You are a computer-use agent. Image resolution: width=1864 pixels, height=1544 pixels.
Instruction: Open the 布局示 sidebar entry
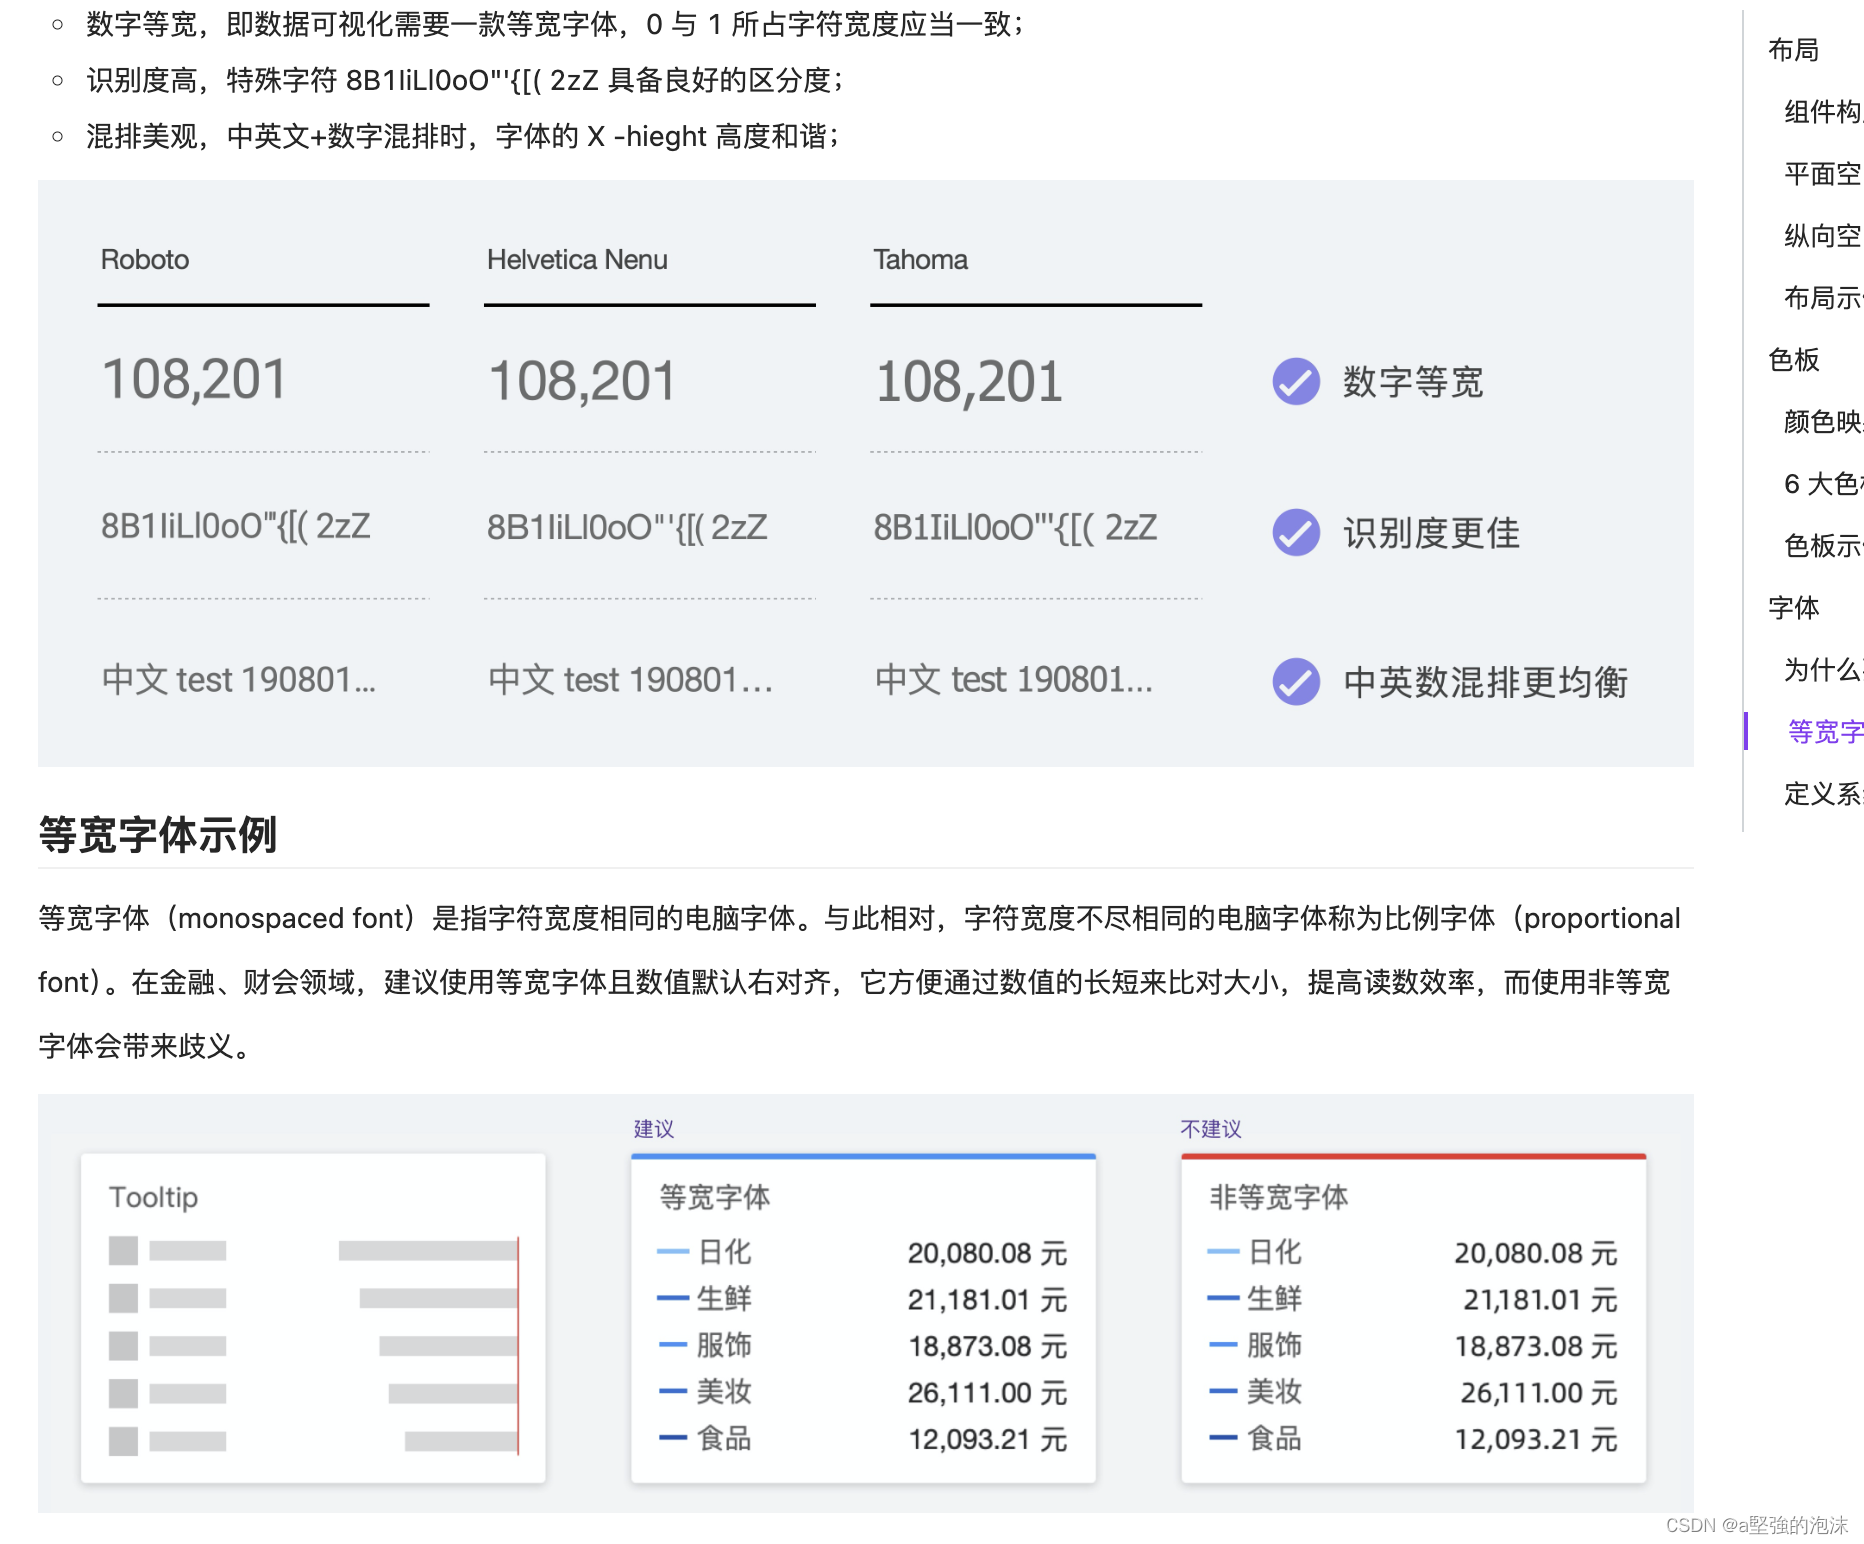(x=1823, y=298)
